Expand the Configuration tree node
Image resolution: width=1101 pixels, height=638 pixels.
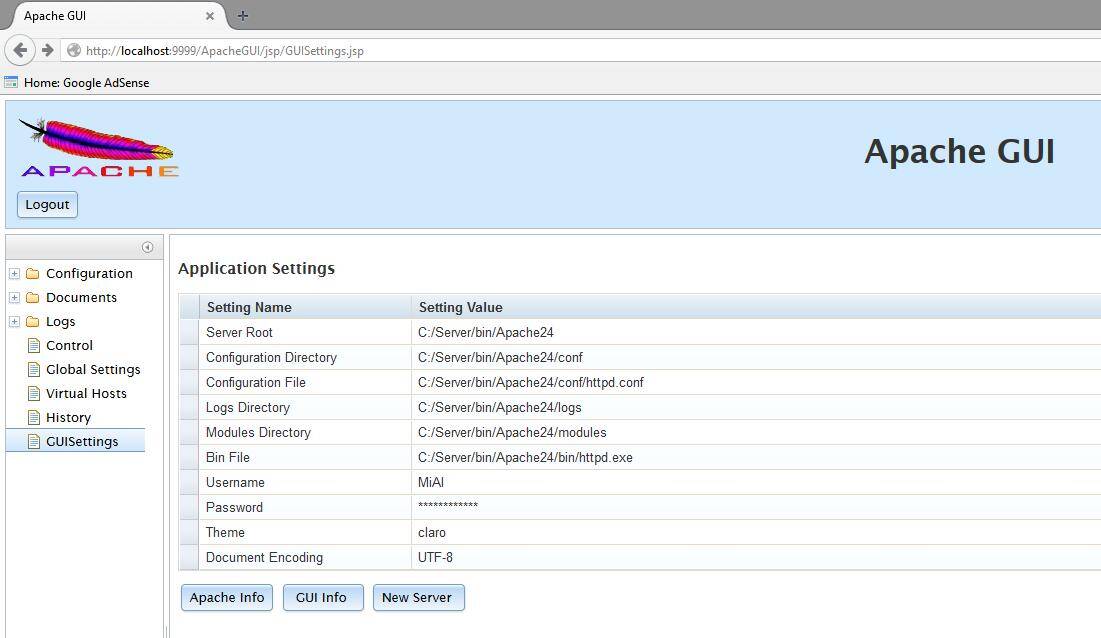coord(14,273)
